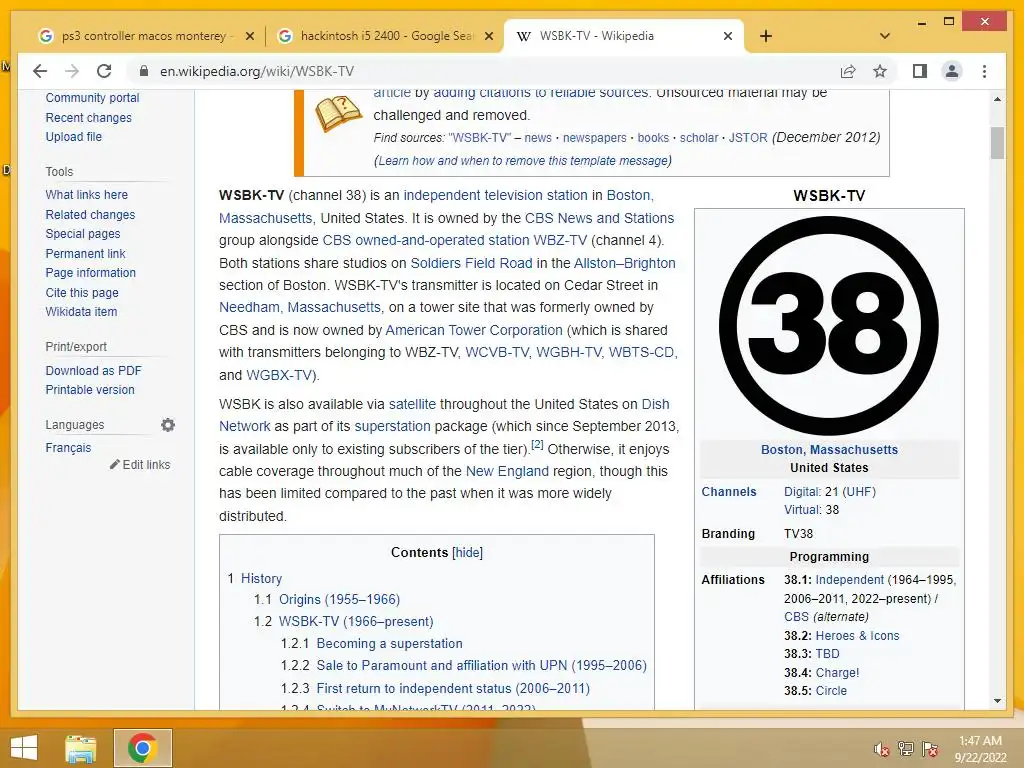Viewport: 1024px width, 768px height.
Task: Open the Chrome side panel icon
Action: pos(920,71)
